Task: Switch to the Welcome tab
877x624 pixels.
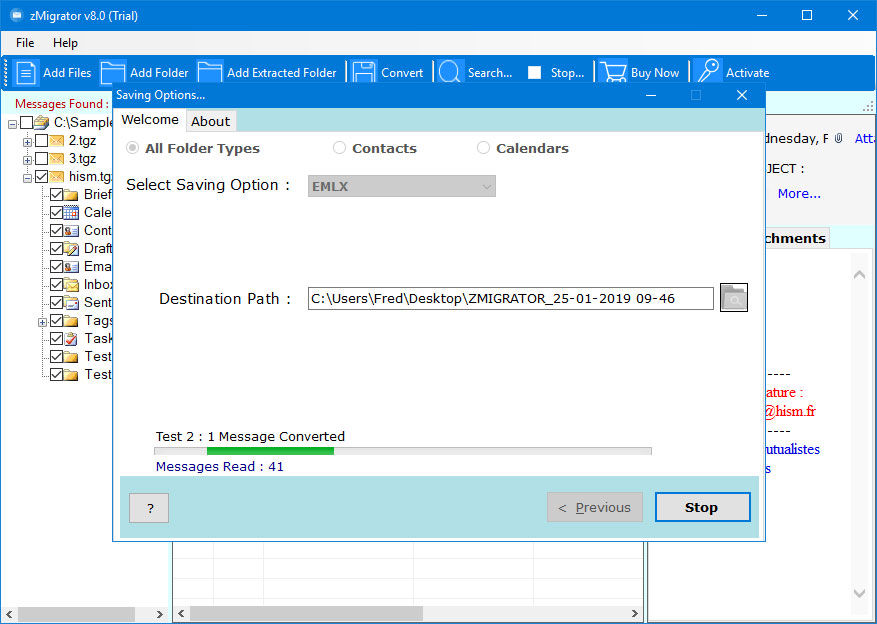Action: tap(150, 120)
